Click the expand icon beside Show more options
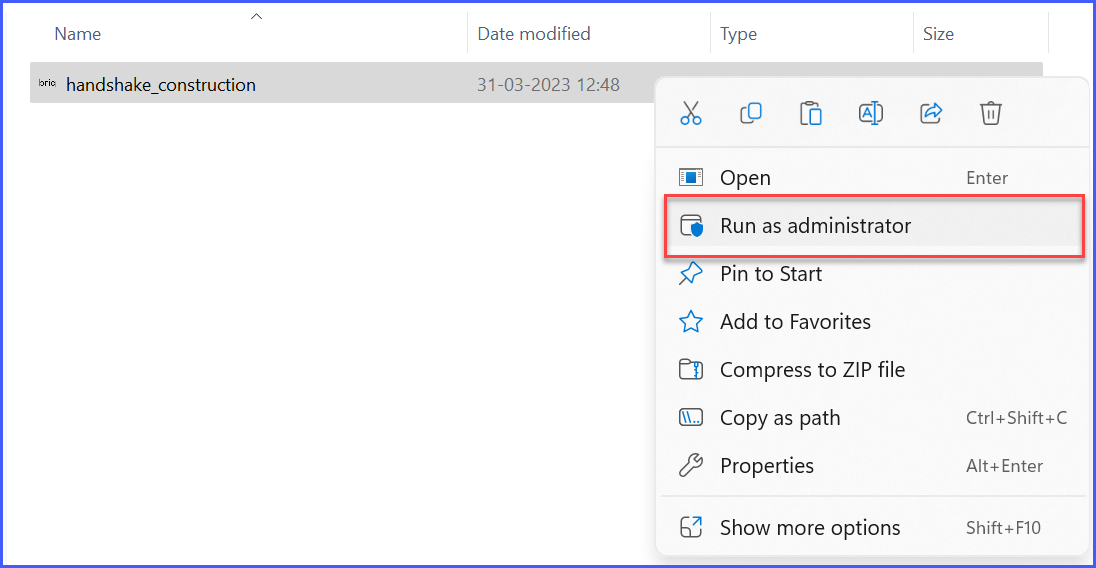Screen dimensions: 1096x568 point(691,527)
